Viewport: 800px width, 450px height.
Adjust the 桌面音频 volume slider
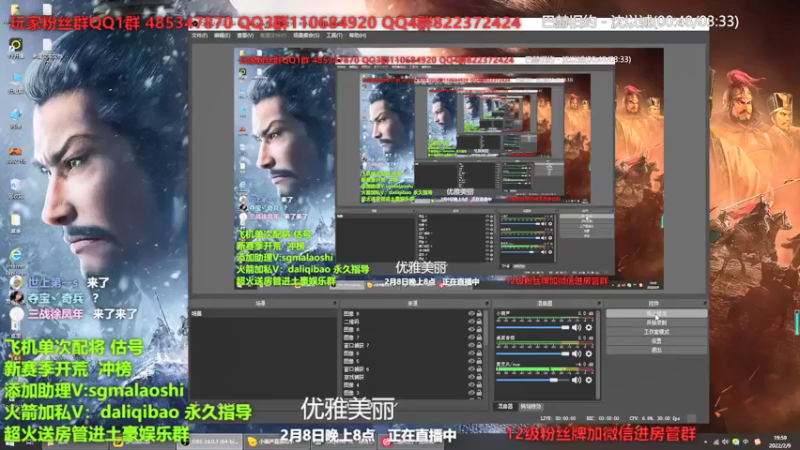click(x=533, y=354)
